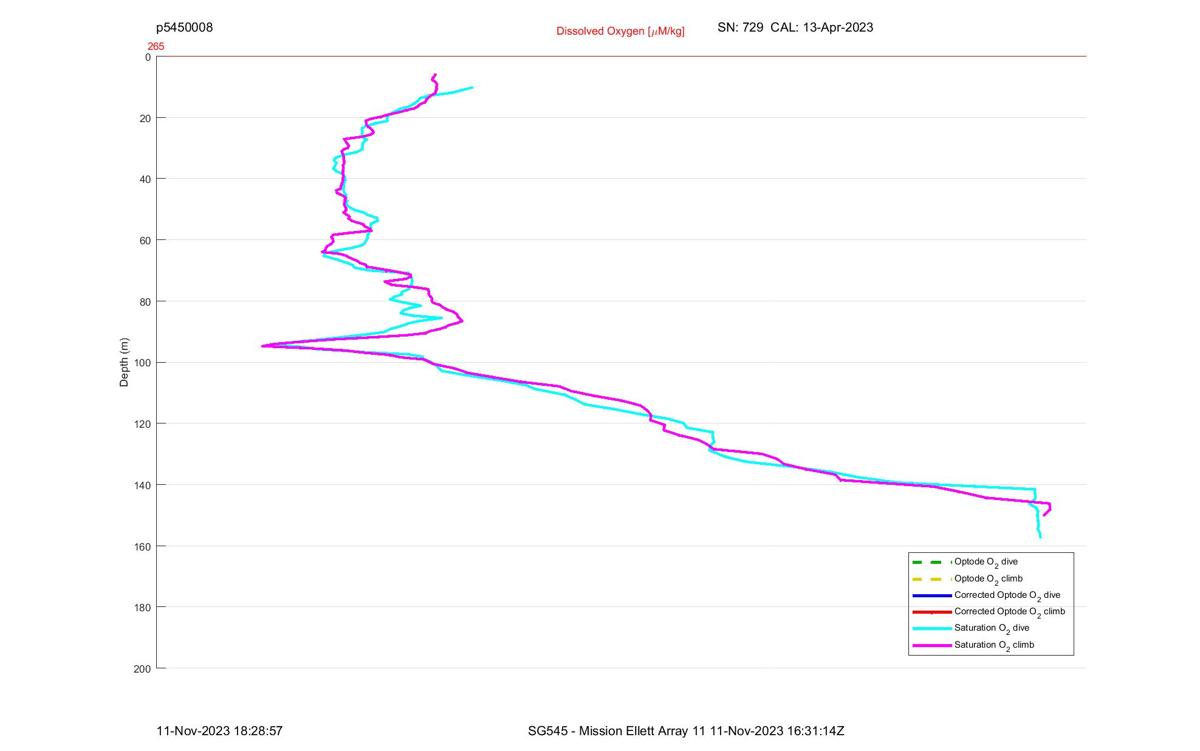Click the 40 depth tick label
Image resolution: width=1200 pixels, height=751 pixels.
145,179
